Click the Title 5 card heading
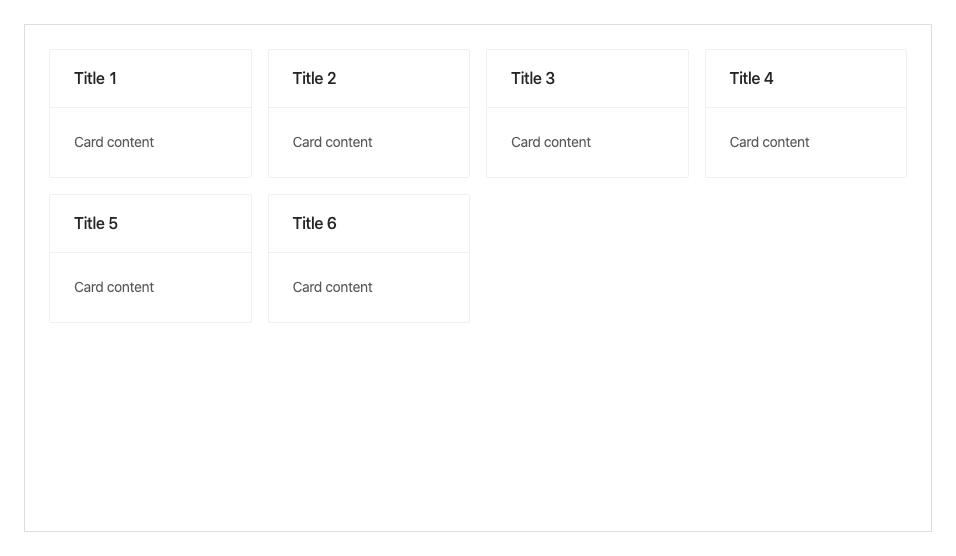The image size is (956, 556). [96, 224]
